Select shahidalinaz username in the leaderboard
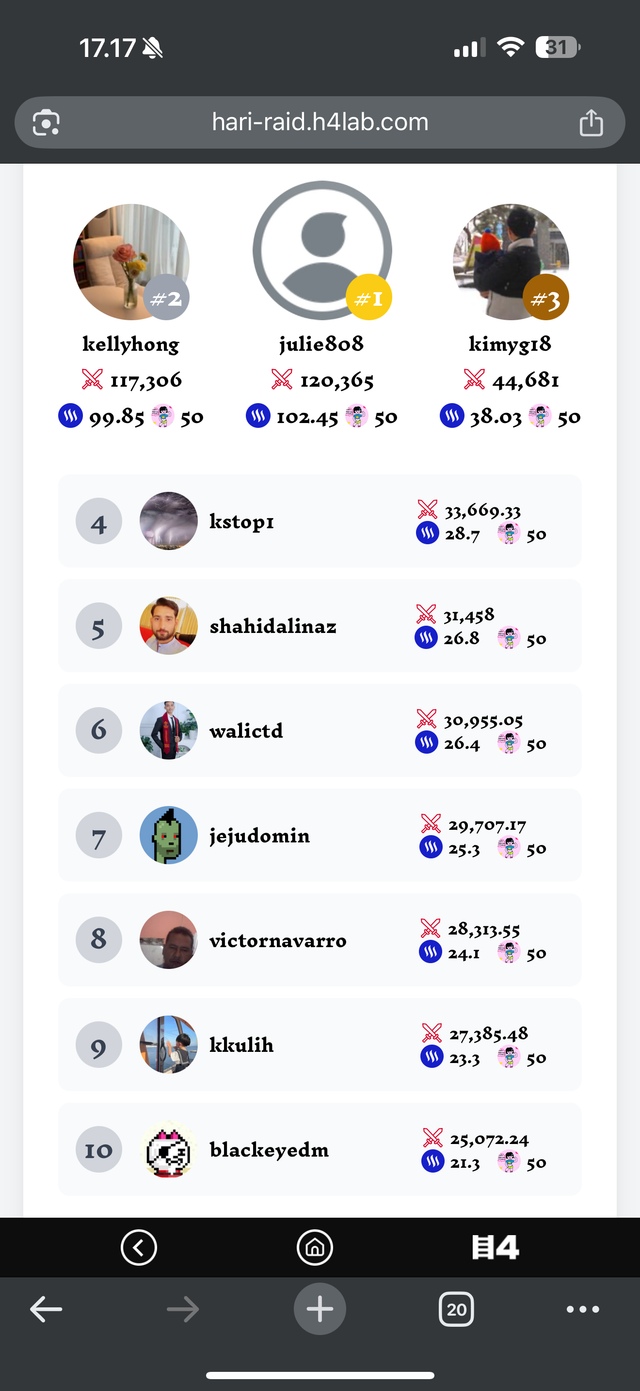Viewport: 640px width, 1391px height. (272, 626)
